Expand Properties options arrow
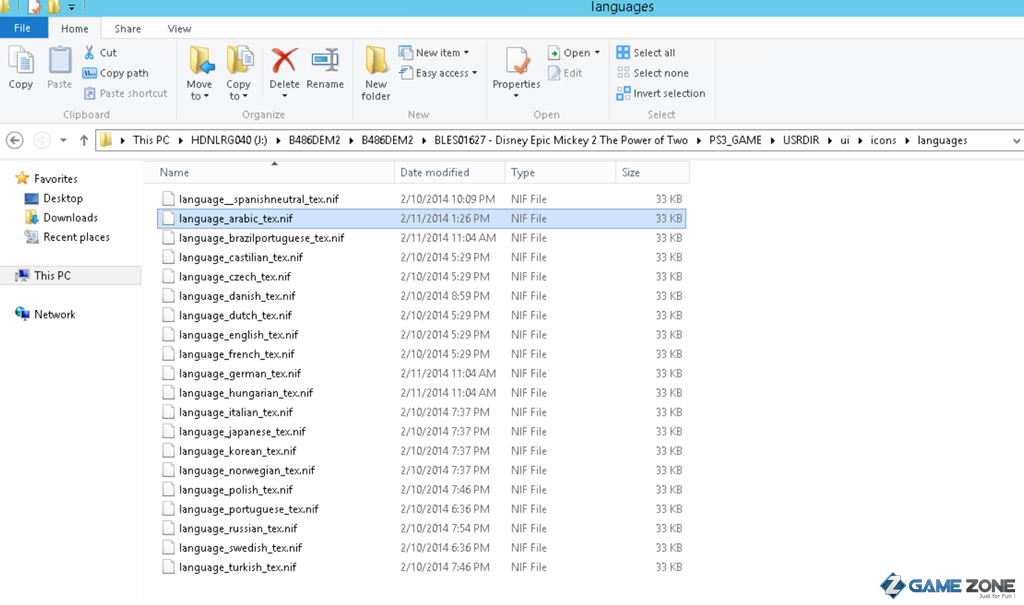Viewport: 1024px width, 605px height. click(x=516, y=96)
